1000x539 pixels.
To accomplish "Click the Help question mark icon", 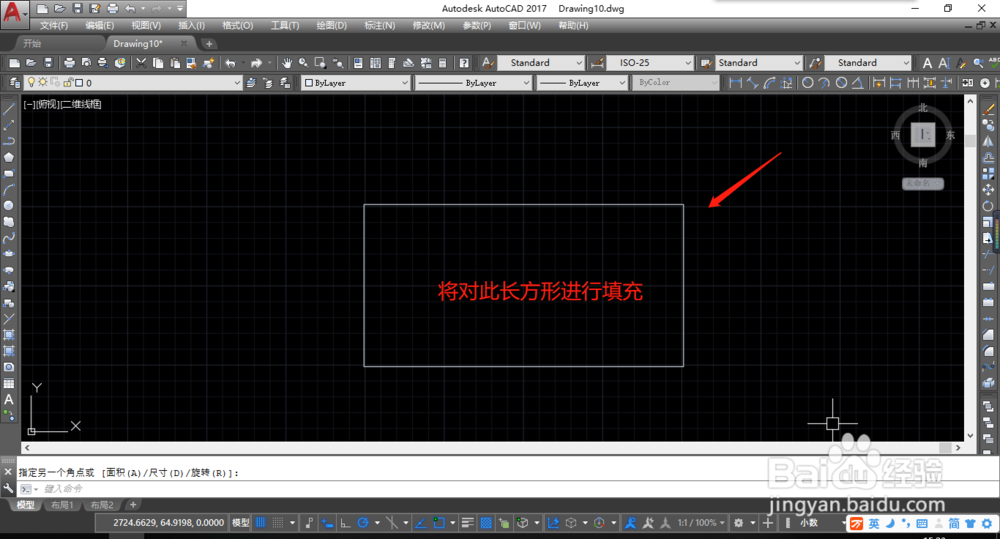I will (464, 63).
